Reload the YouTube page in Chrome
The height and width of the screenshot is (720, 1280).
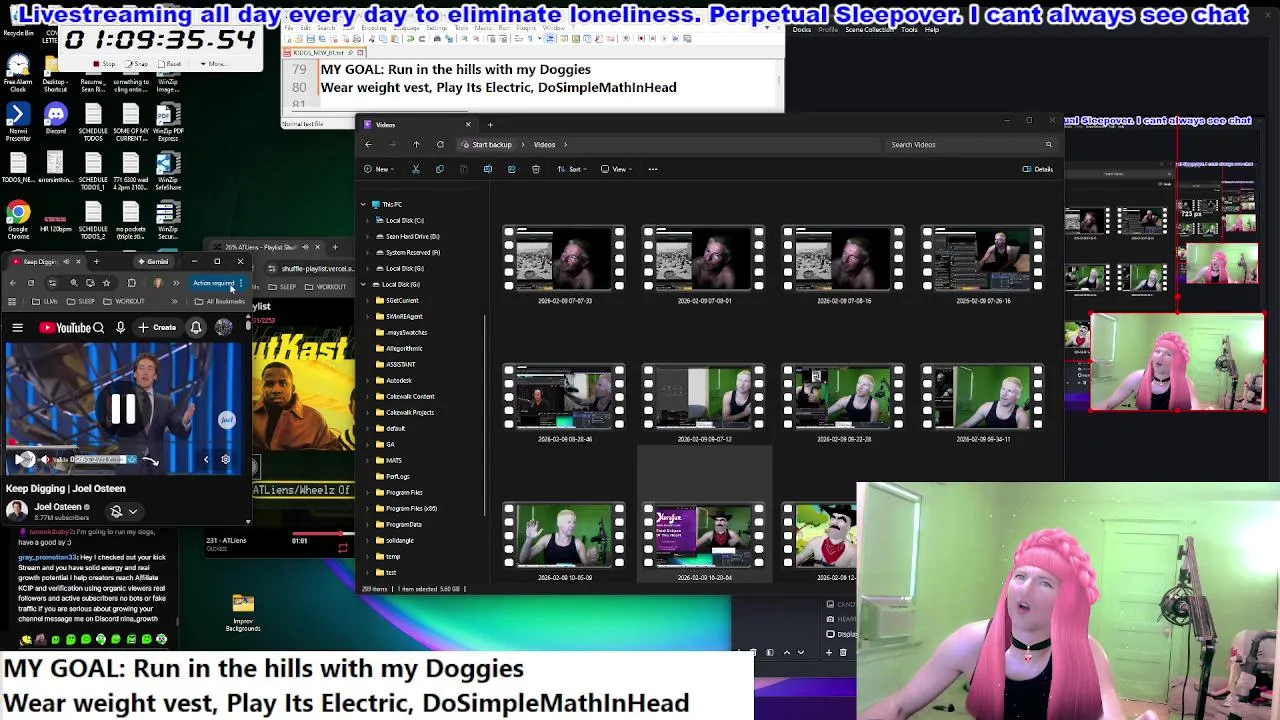(x=30, y=283)
